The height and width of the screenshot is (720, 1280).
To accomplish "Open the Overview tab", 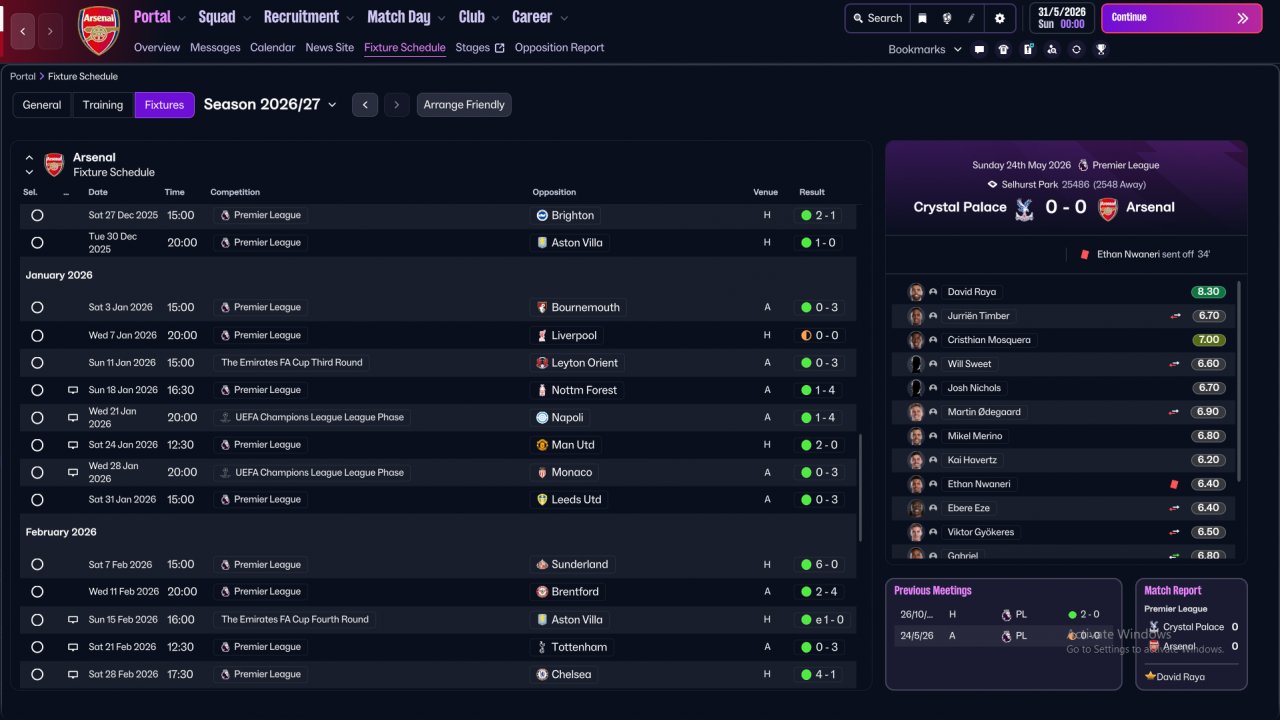I will (157, 47).
